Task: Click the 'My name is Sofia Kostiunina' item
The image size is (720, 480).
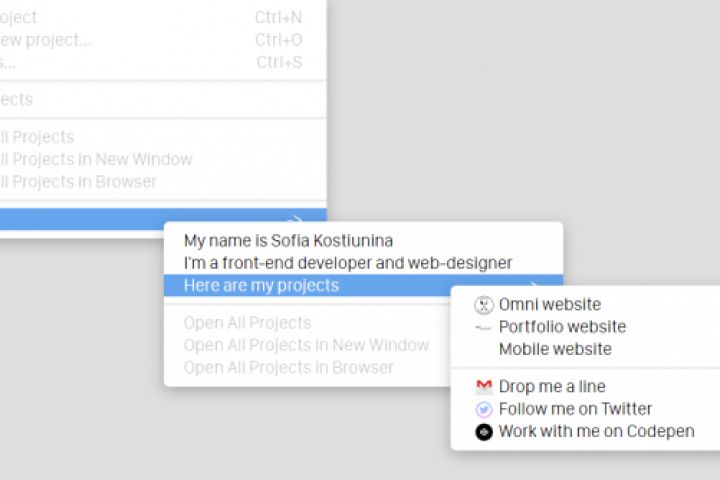Action: click(288, 240)
